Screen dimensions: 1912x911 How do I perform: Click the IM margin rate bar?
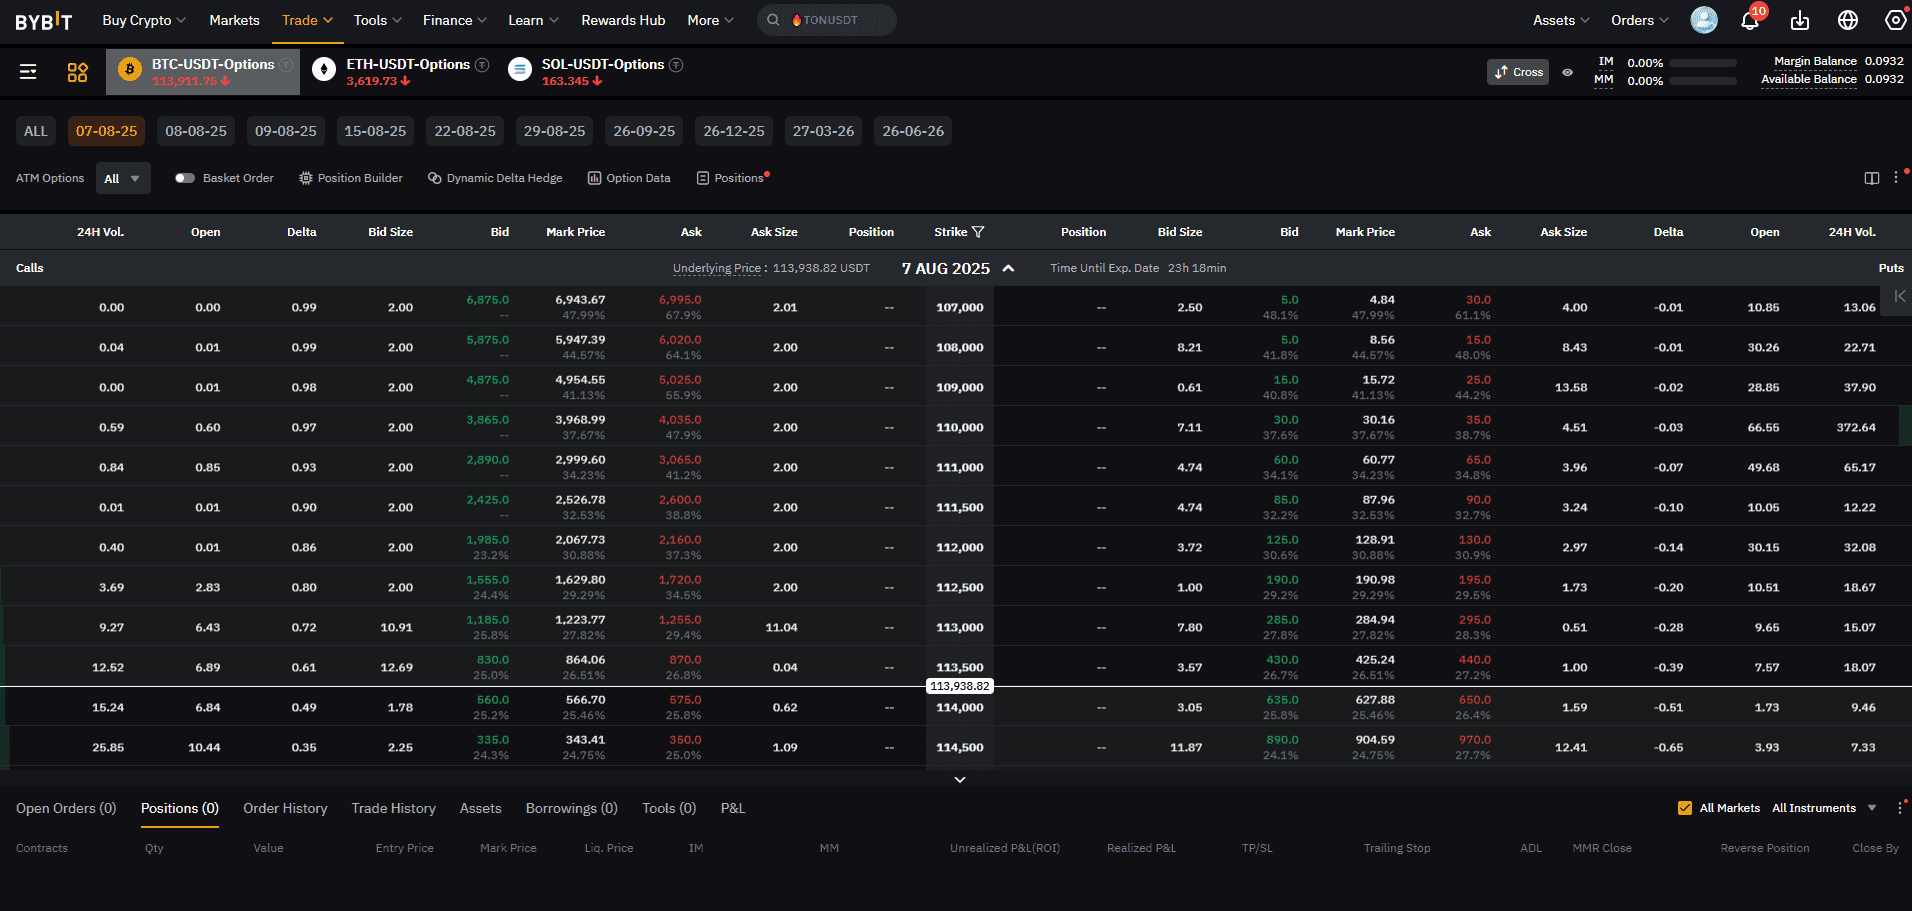tap(1703, 63)
